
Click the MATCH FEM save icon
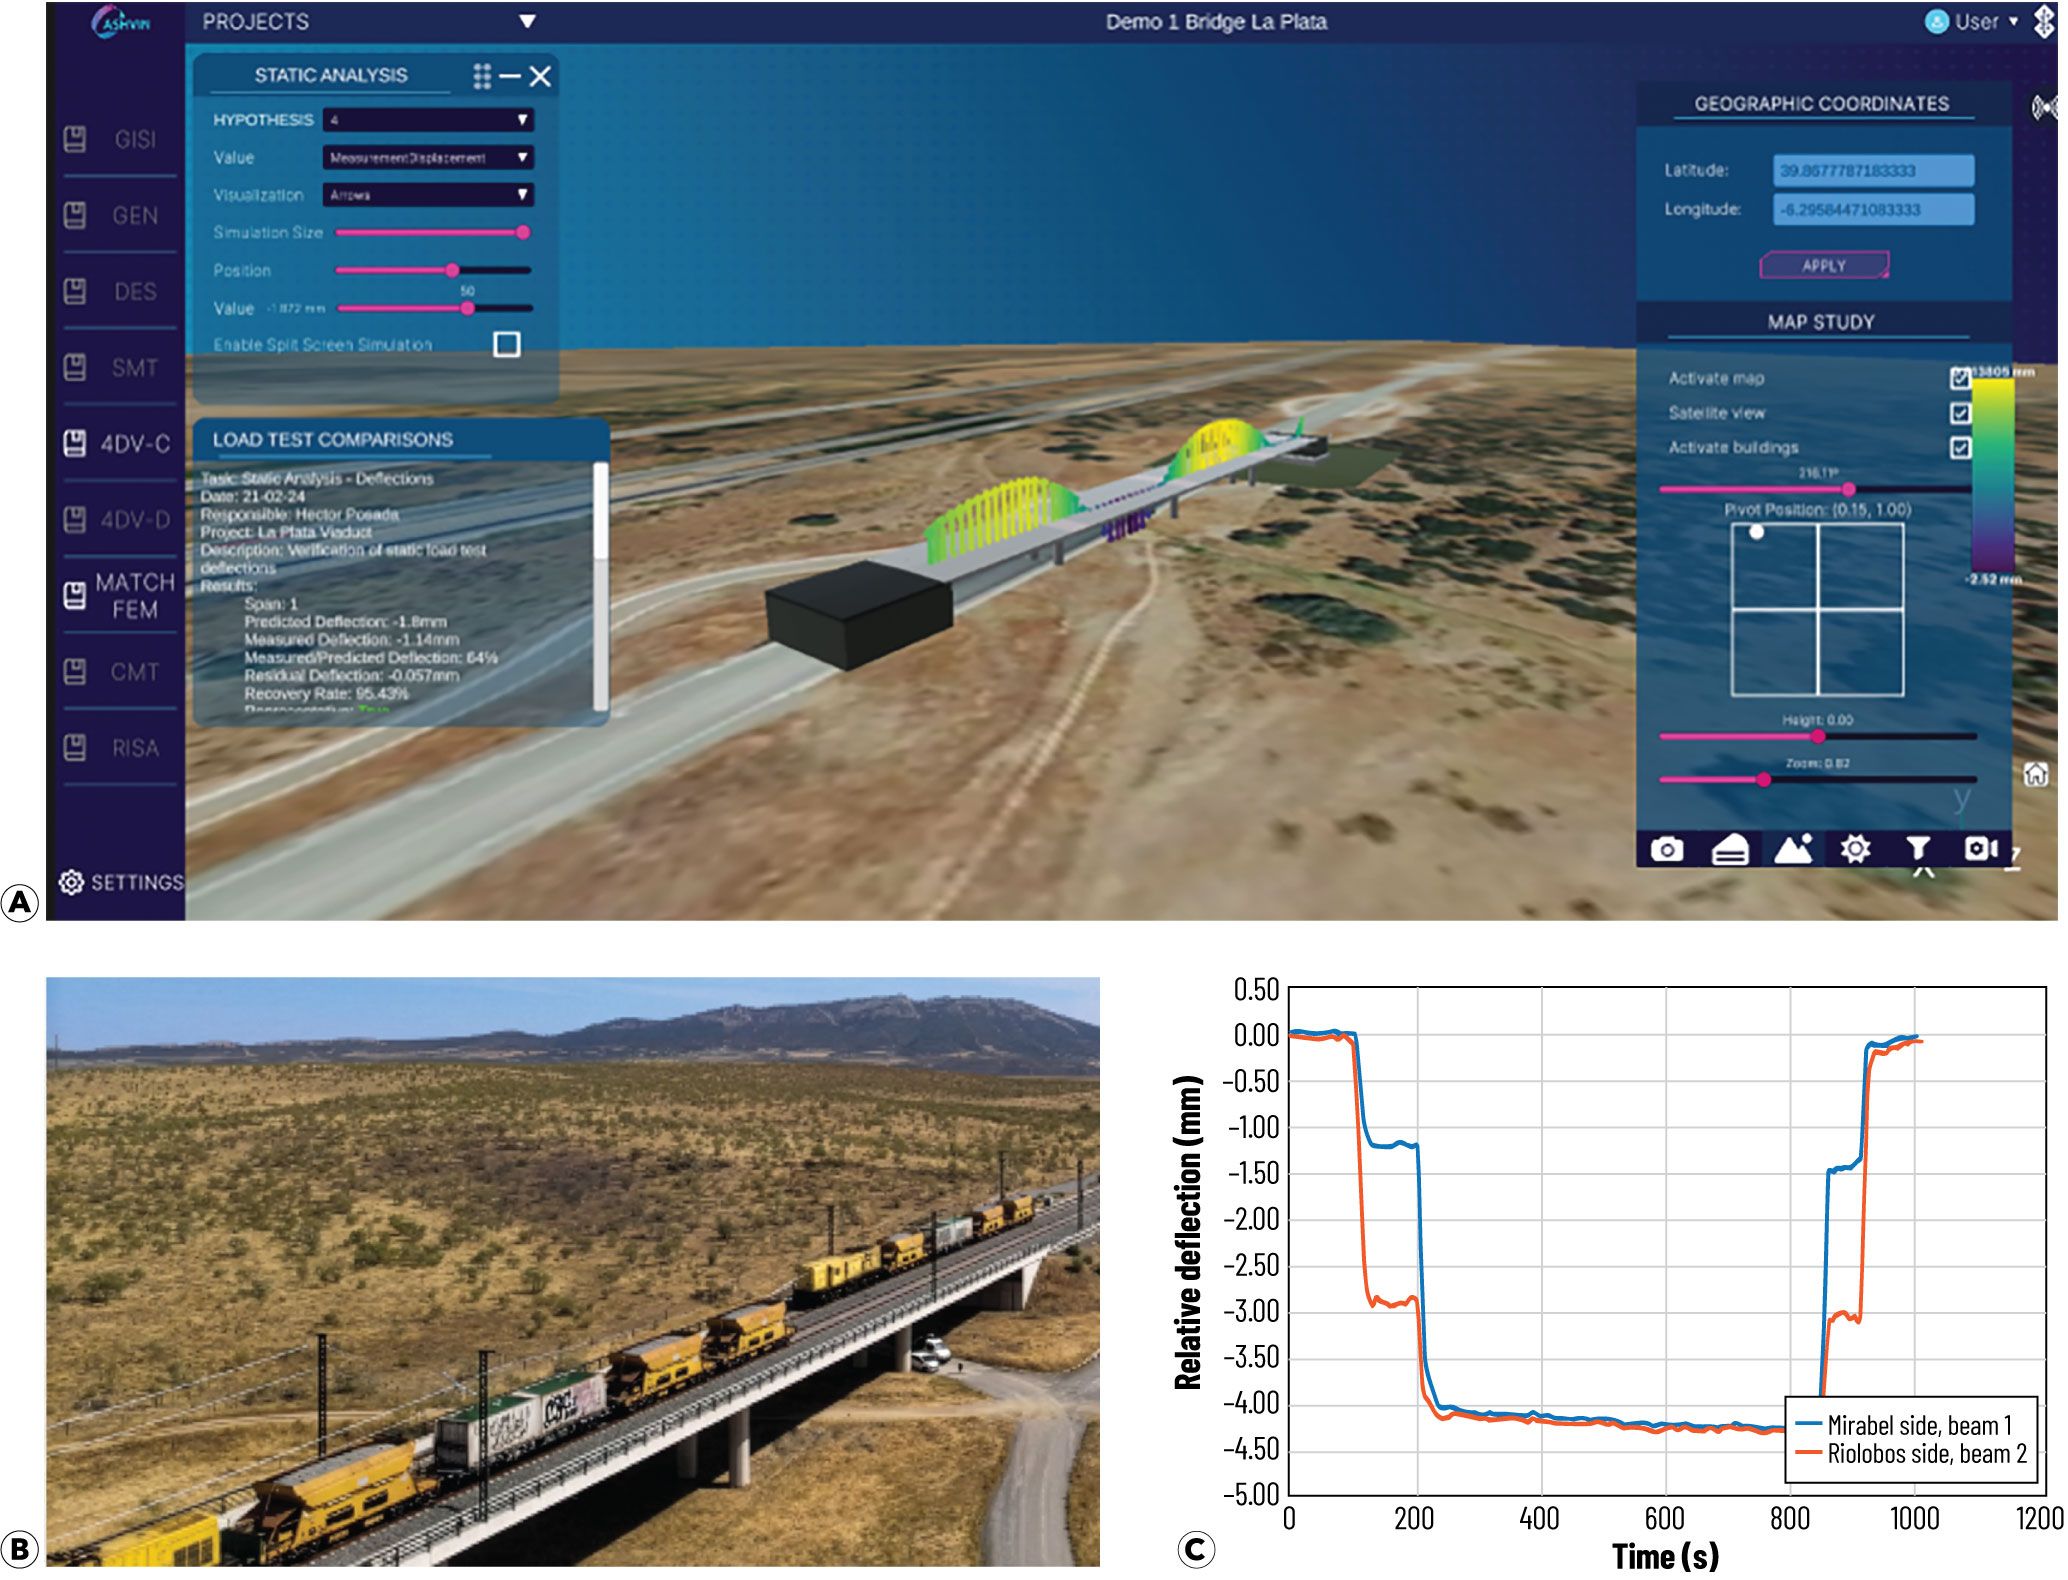pyautogui.click(x=75, y=596)
